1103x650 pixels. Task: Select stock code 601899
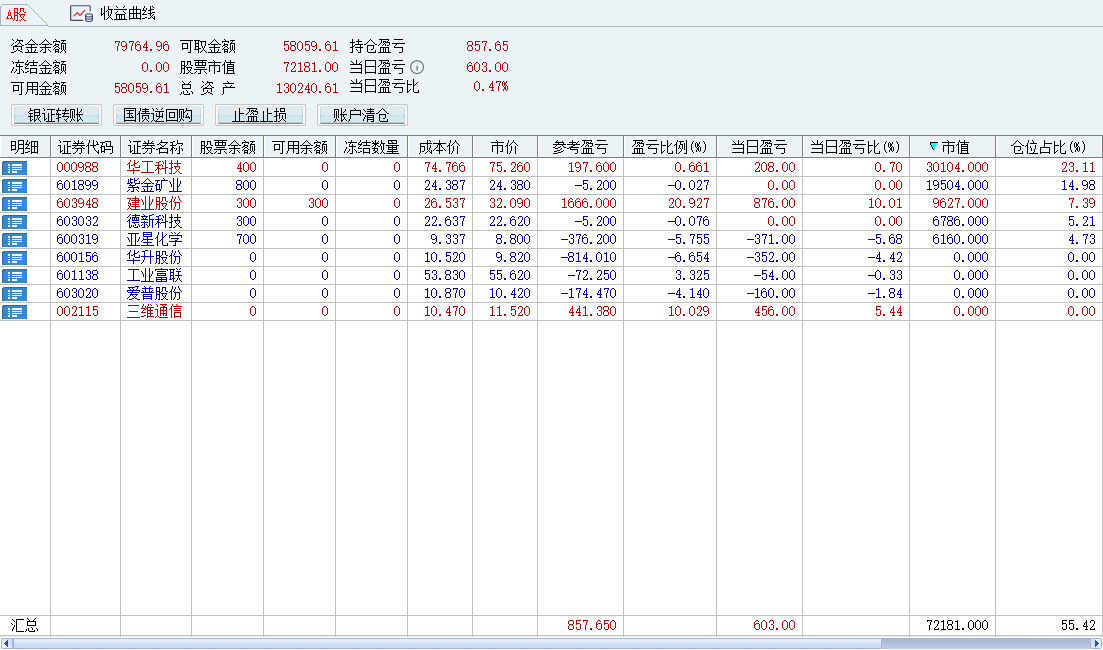click(77, 186)
